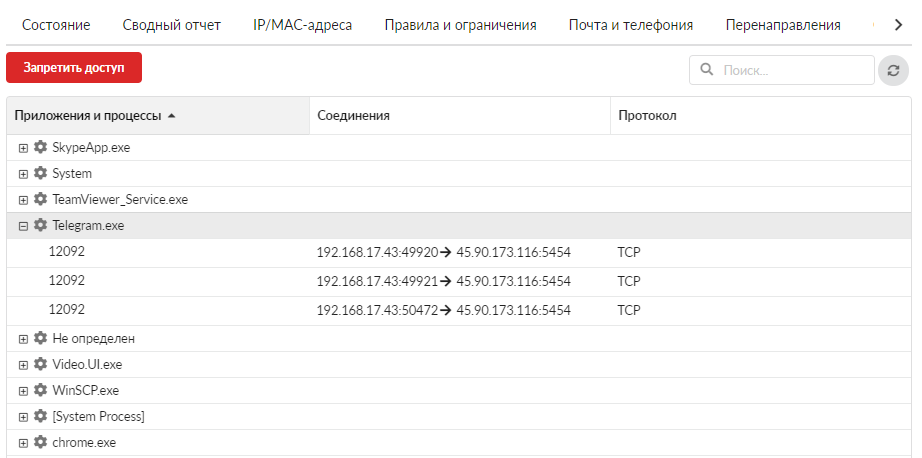The image size is (922, 458).
Task: Click the Запретить доступ button
Action: point(74,68)
